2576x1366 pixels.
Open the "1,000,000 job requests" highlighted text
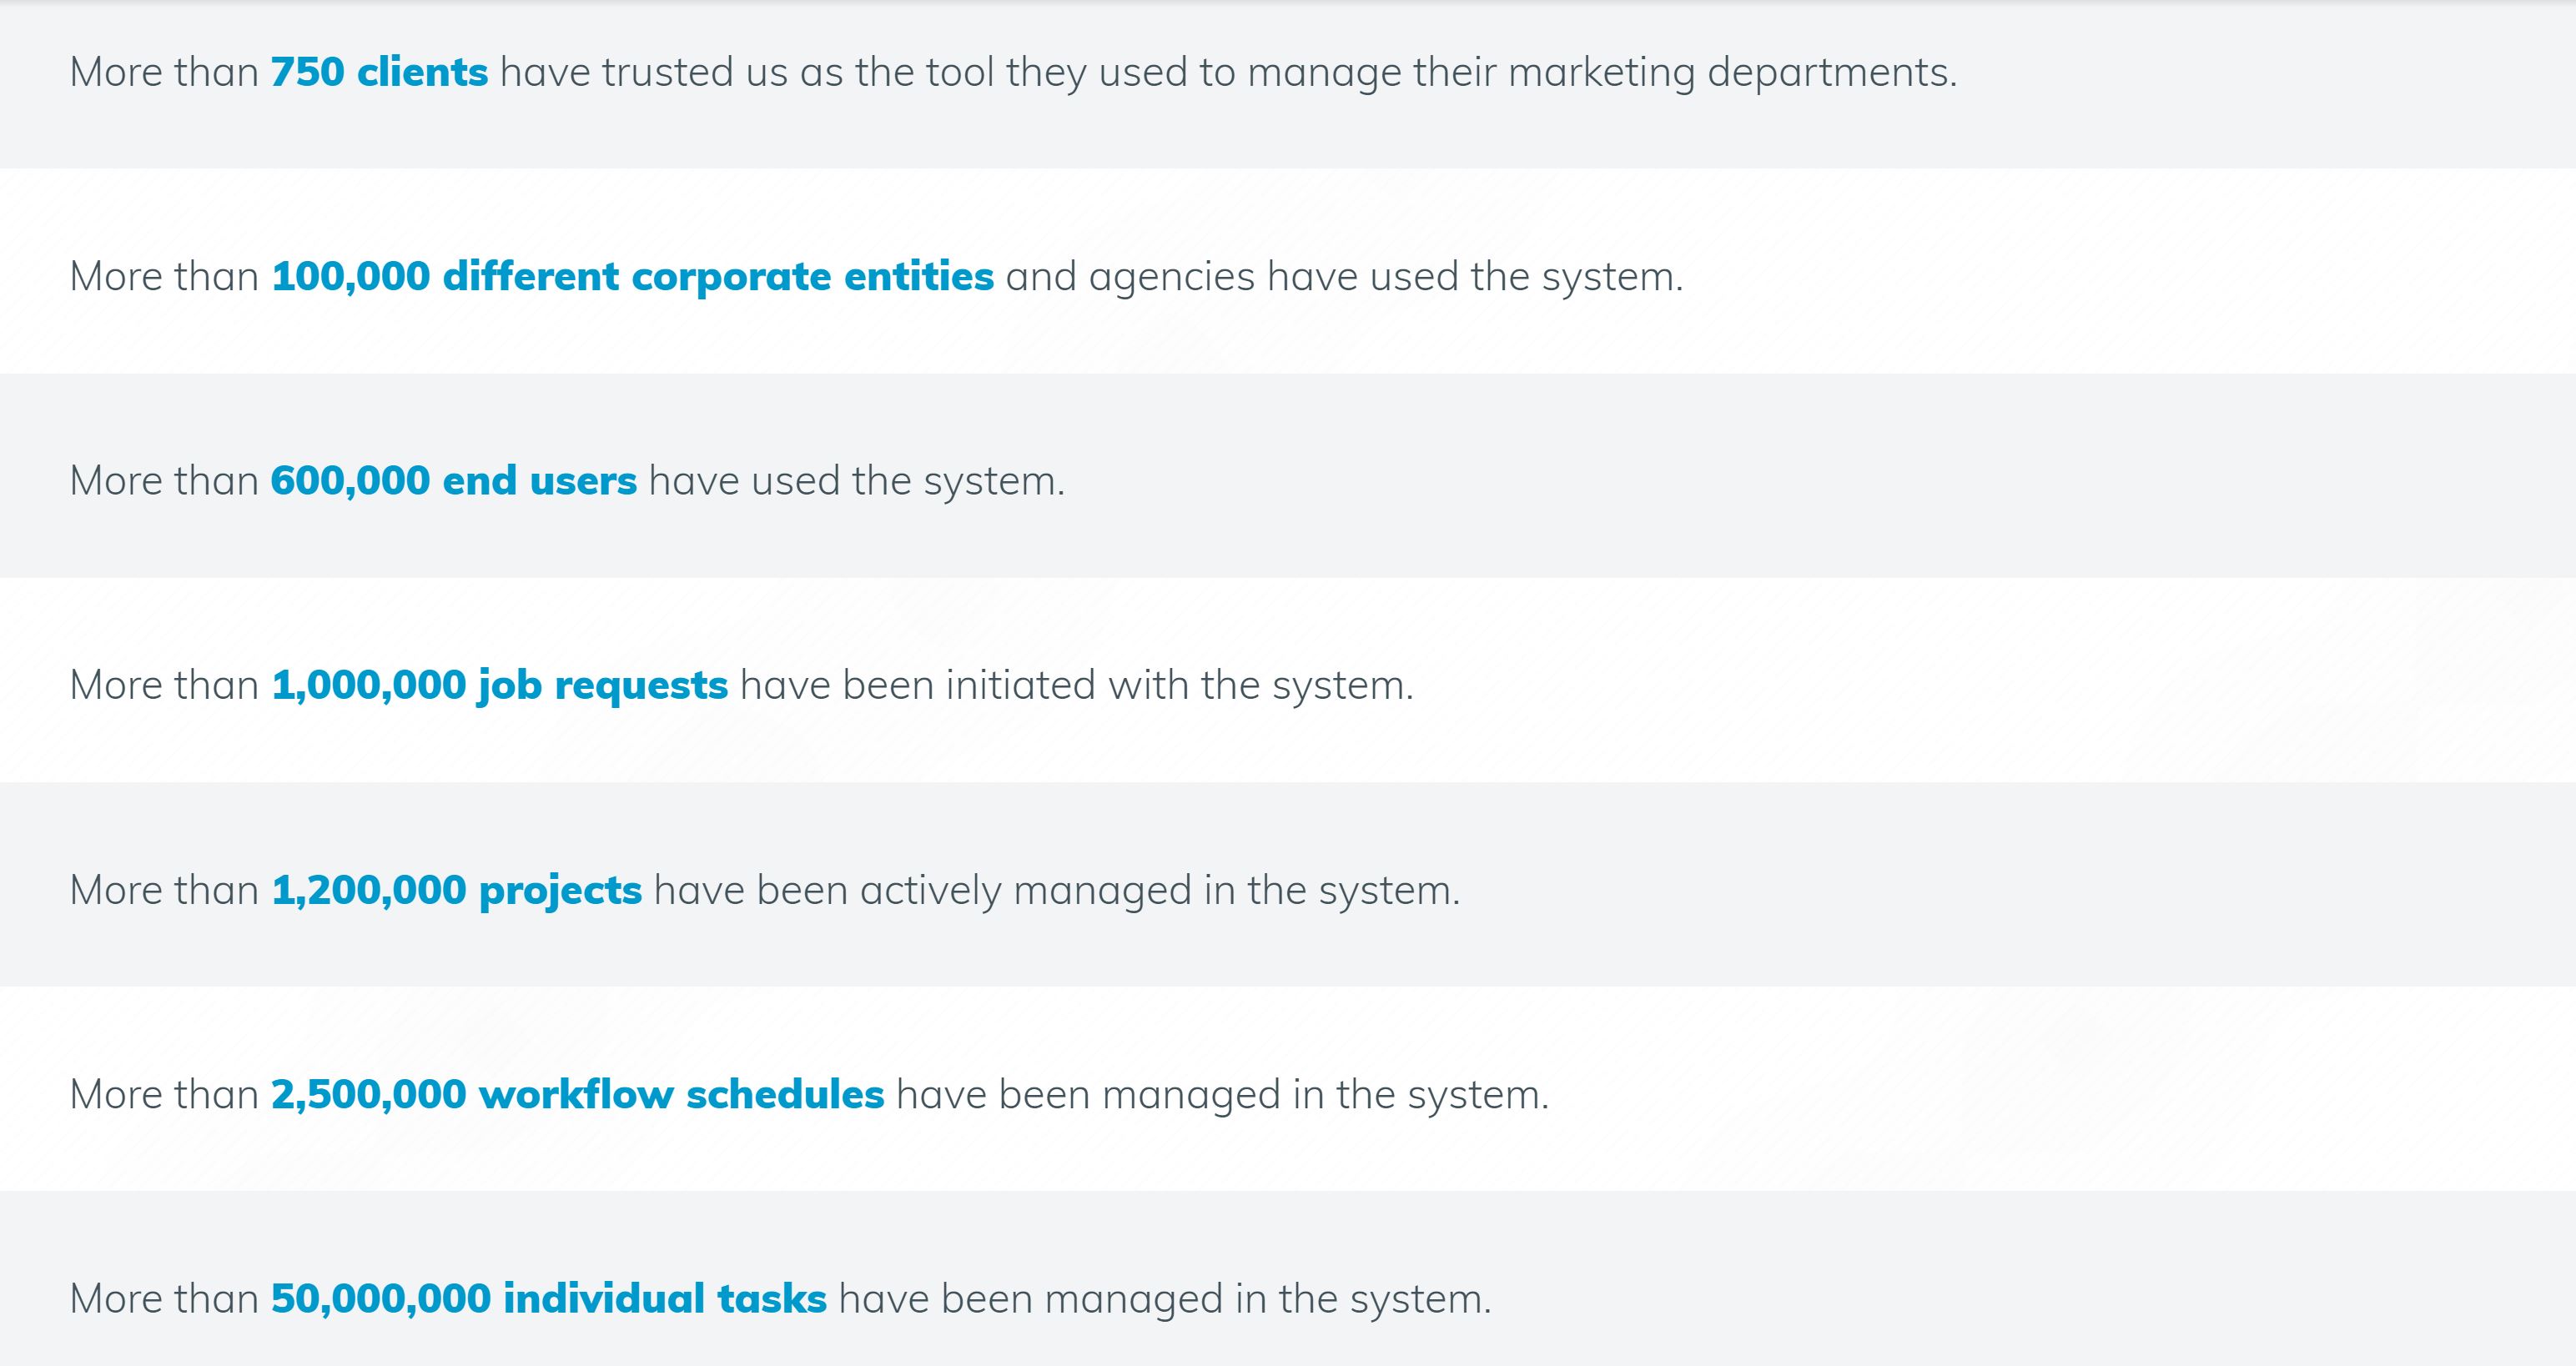[x=499, y=686]
